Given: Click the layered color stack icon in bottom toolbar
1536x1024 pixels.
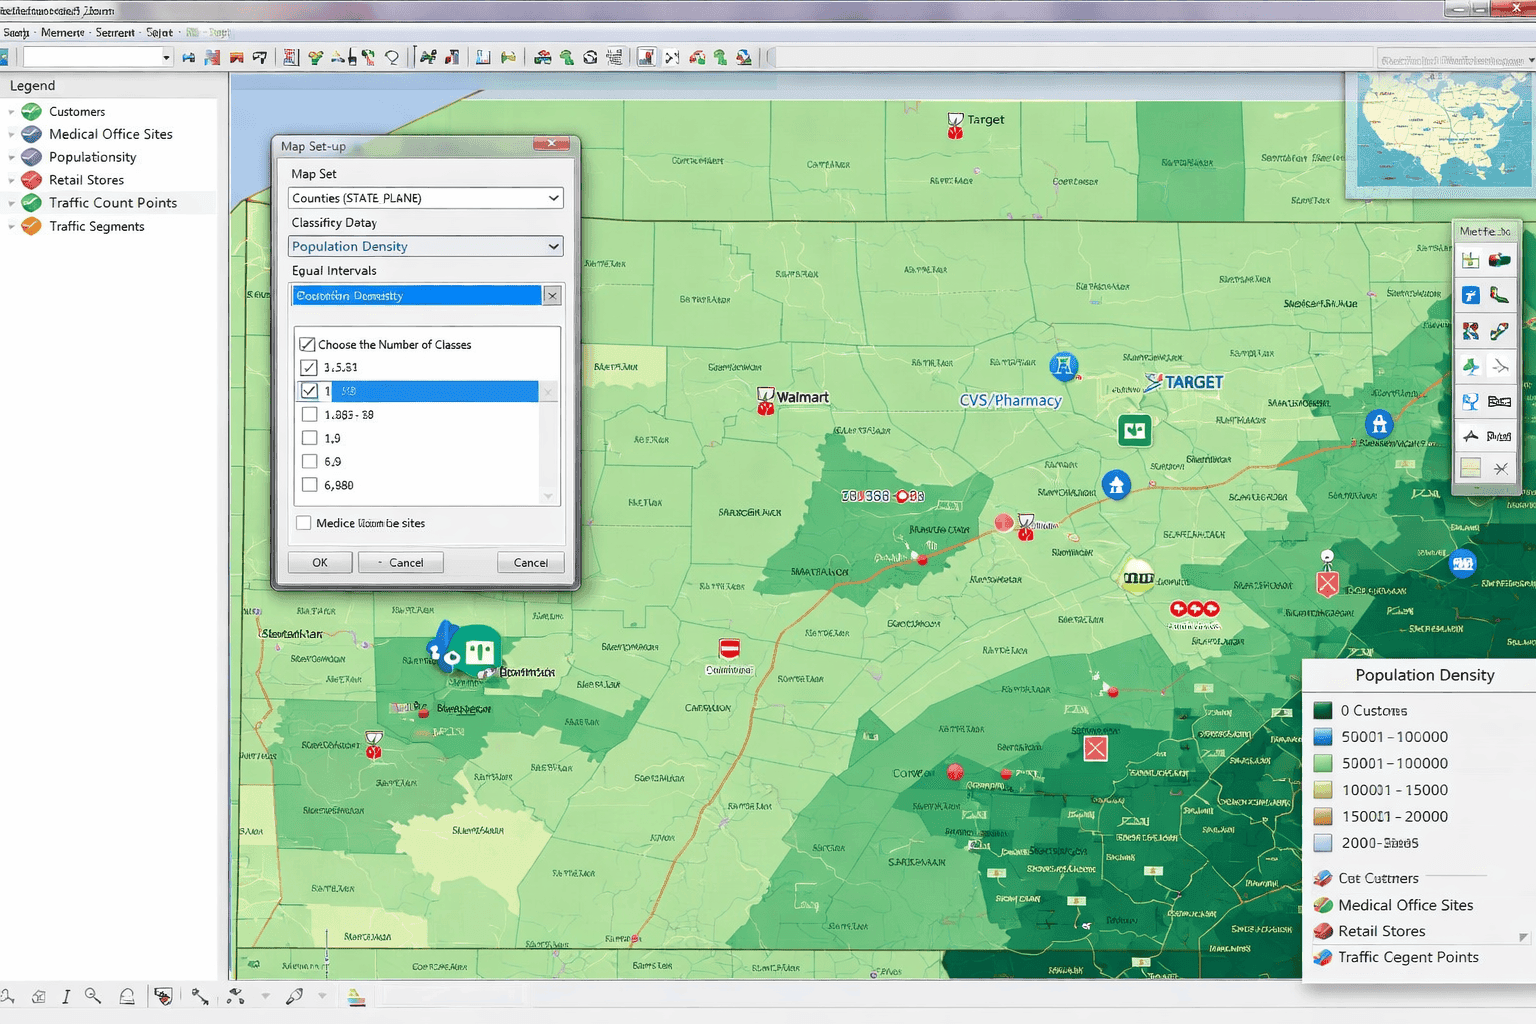Looking at the screenshot, I should click(356, 996).
